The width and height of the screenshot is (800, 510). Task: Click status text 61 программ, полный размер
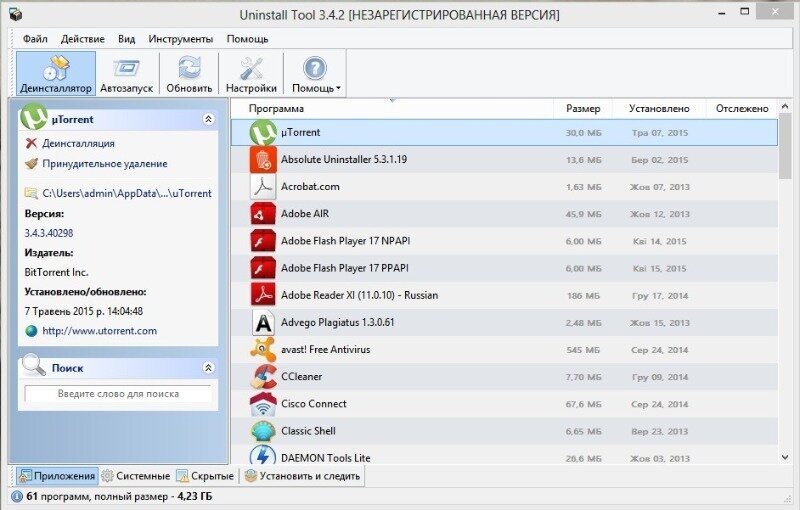(x=119, y=496)
